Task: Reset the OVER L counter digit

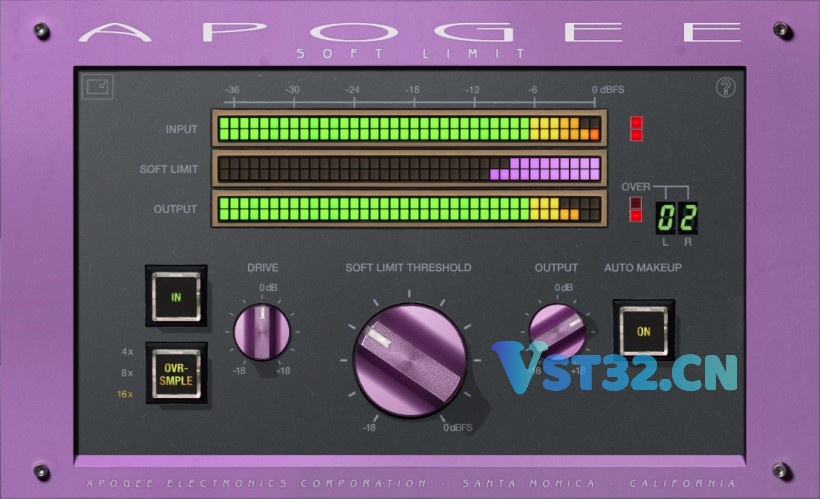Action: [x=665, y=218]
